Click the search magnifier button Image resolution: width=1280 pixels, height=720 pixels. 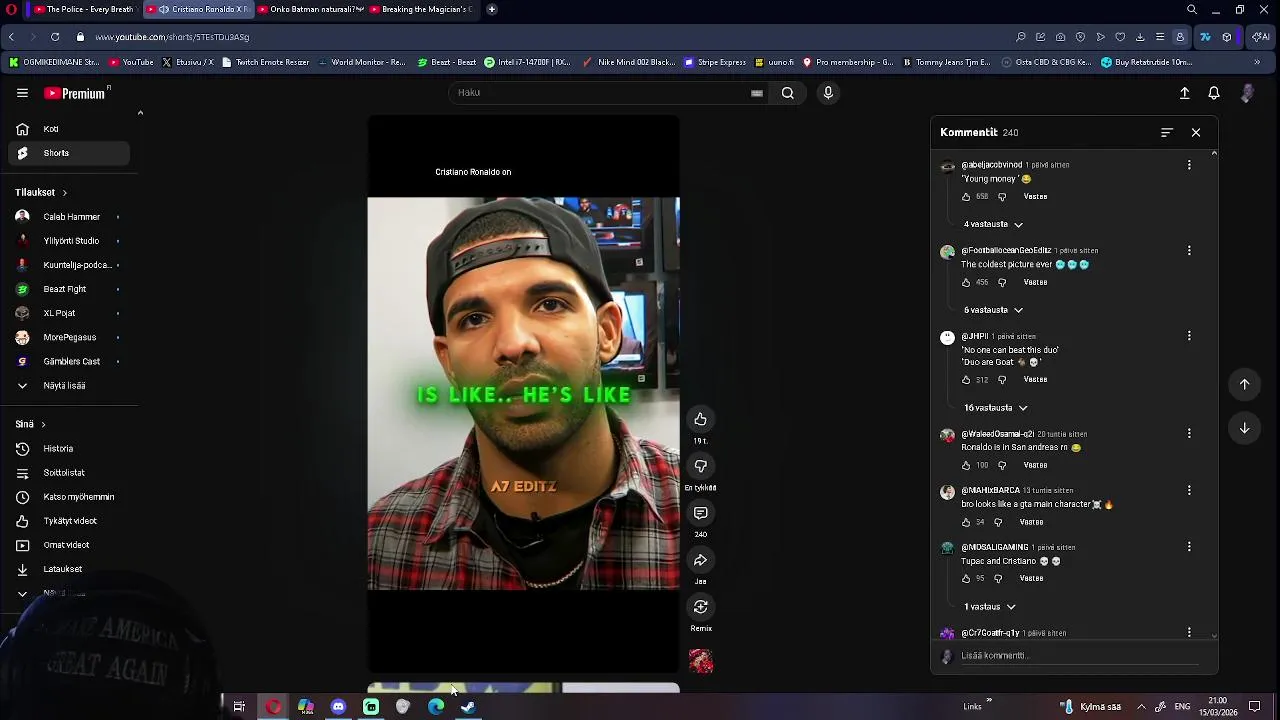[x=788, y=93]
